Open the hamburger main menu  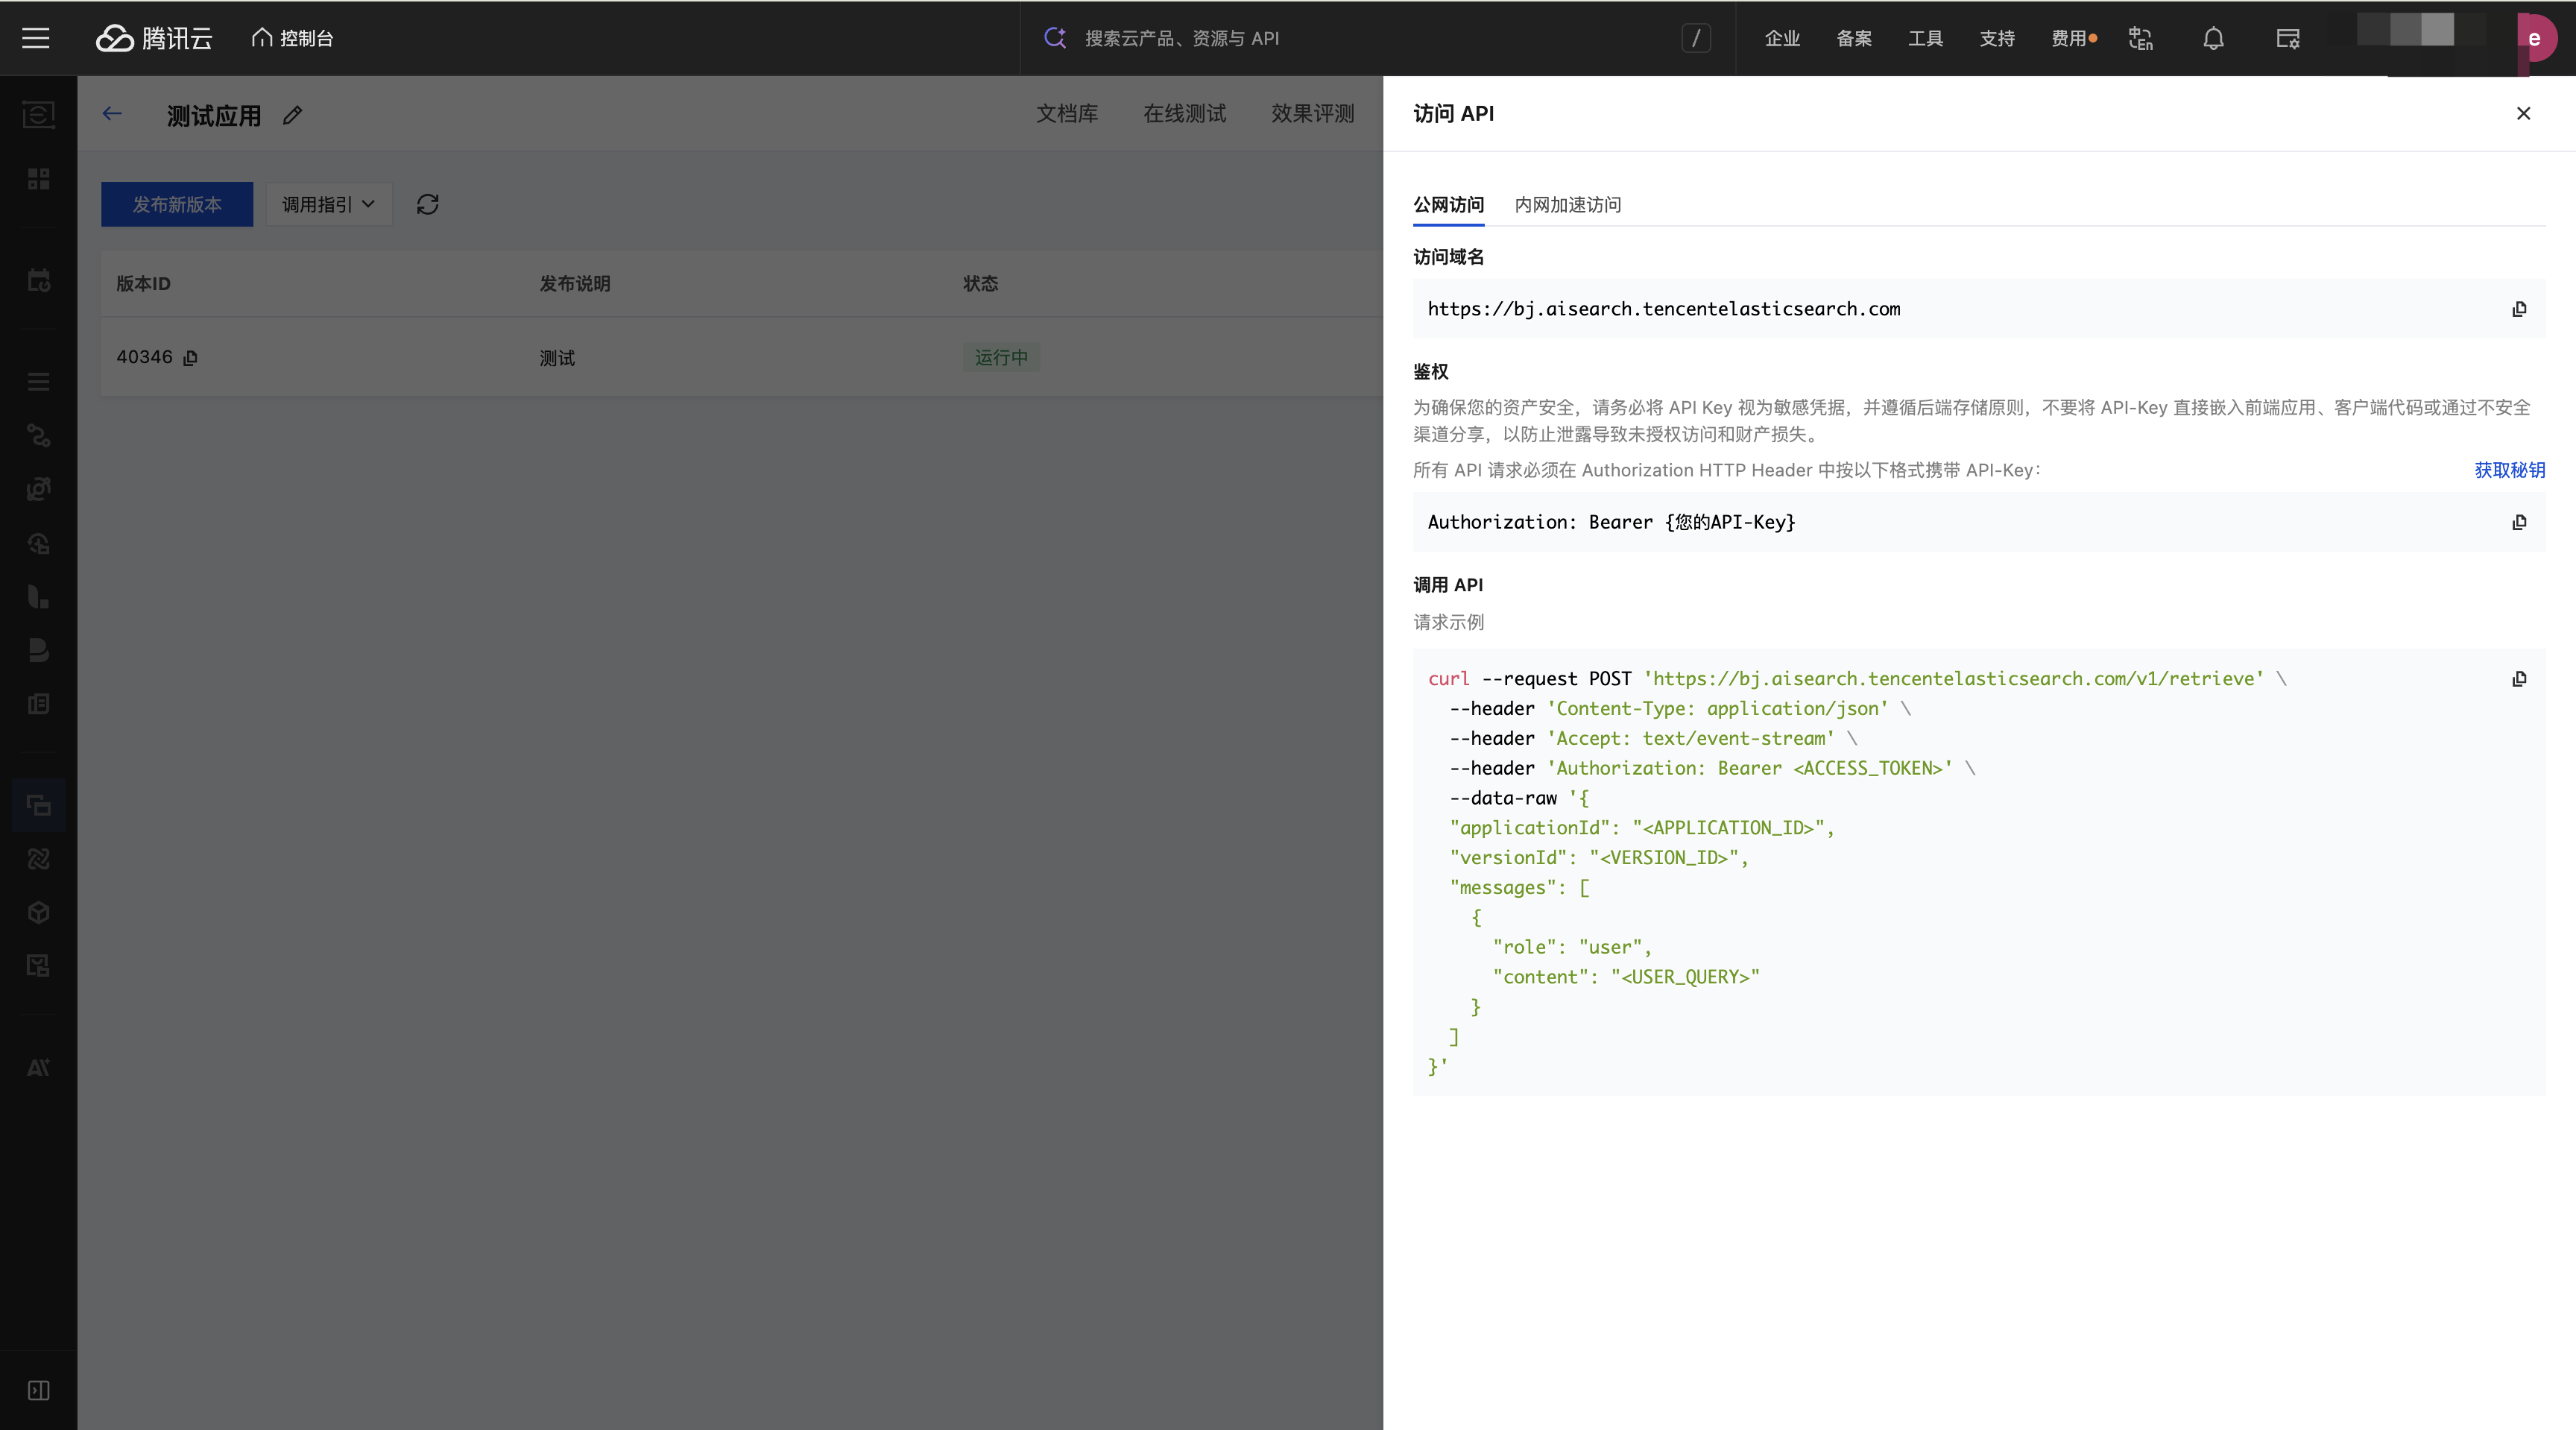click(x=36, y=38)
